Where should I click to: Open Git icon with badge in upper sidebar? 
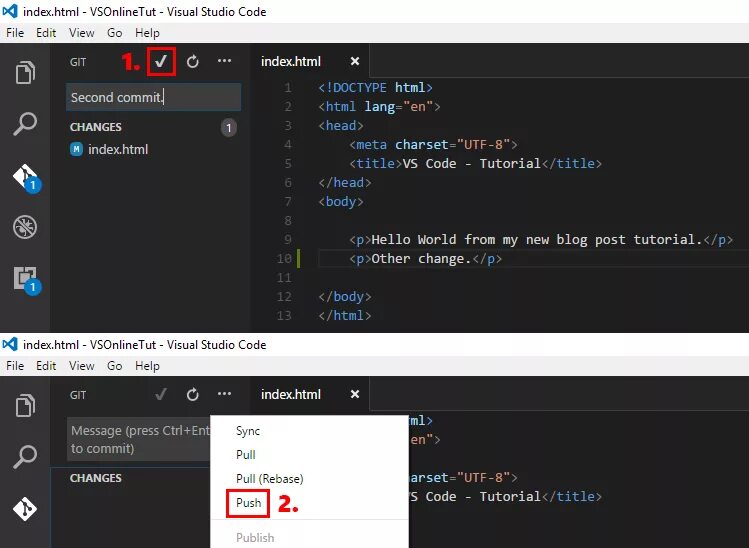point(26,178)
